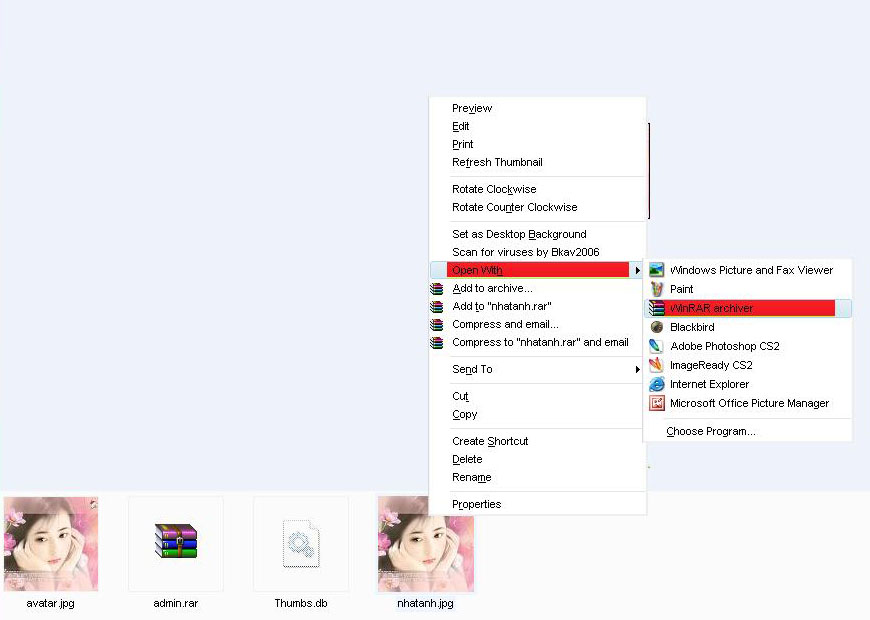
Task: Click the avatar.jpg file name
Action: [x=50, y=603]
